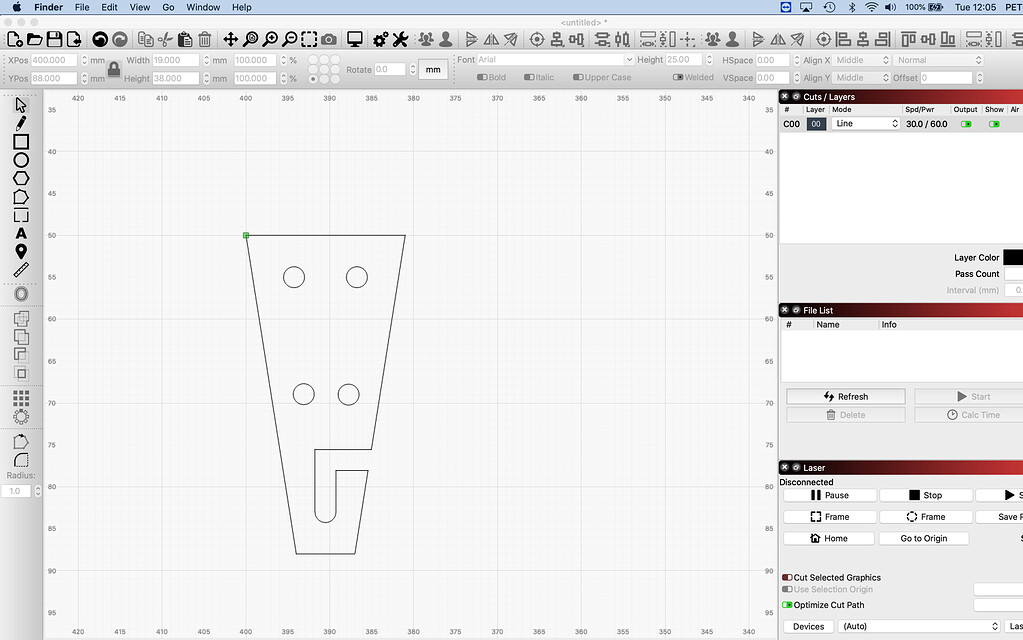Click the Refresh button in File List

click(845, 396)
